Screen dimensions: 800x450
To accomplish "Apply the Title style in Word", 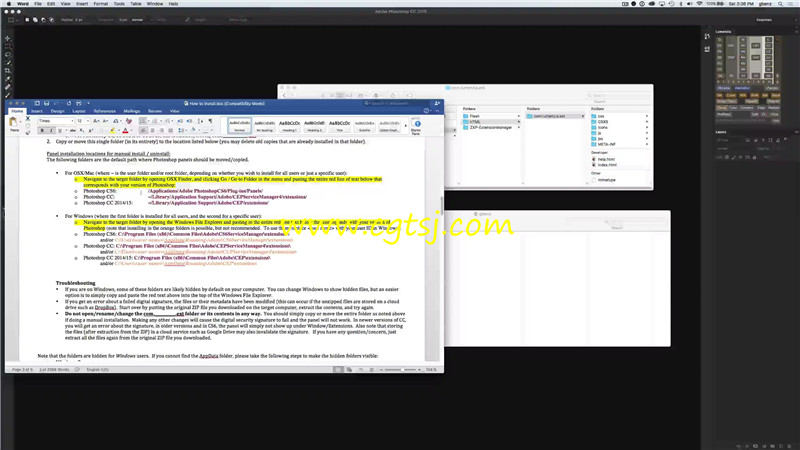I will click(x=339, y=126).
